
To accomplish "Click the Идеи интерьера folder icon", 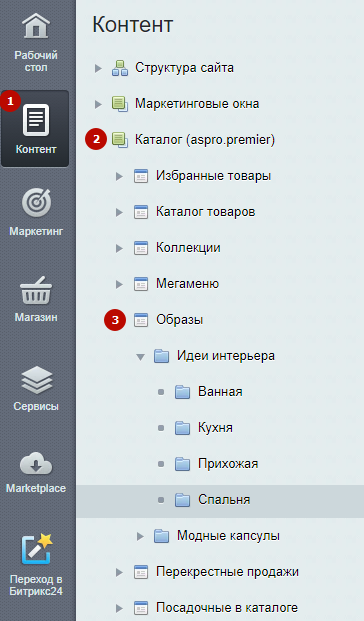I will pyautogui.click(x=161, y=356).
